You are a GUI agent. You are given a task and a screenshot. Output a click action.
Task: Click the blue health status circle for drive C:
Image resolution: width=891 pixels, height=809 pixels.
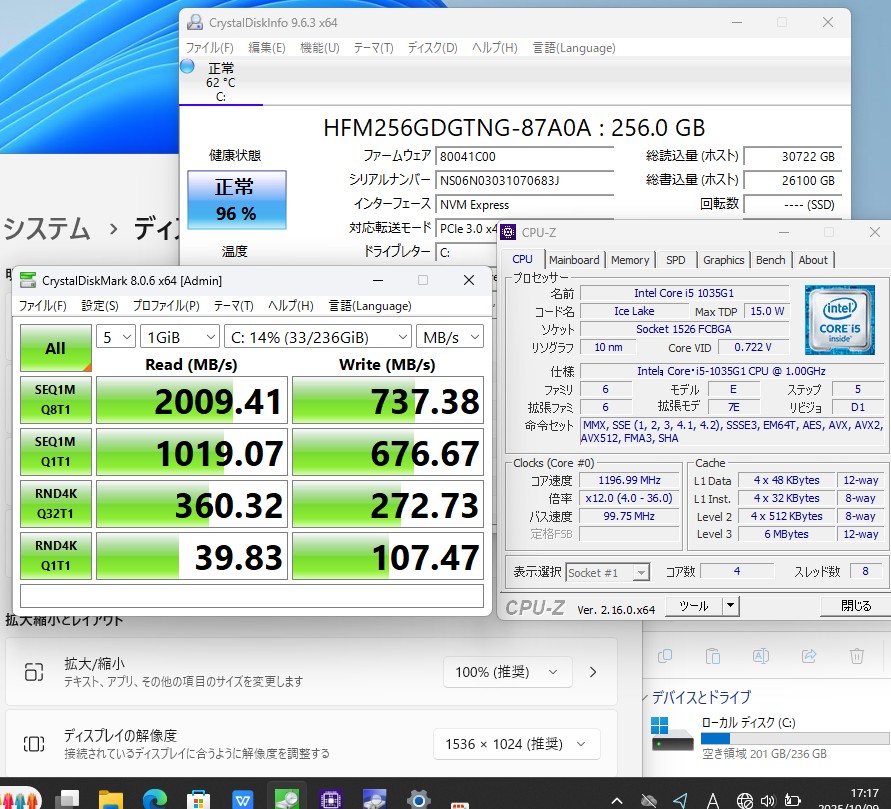pos(187,67)
